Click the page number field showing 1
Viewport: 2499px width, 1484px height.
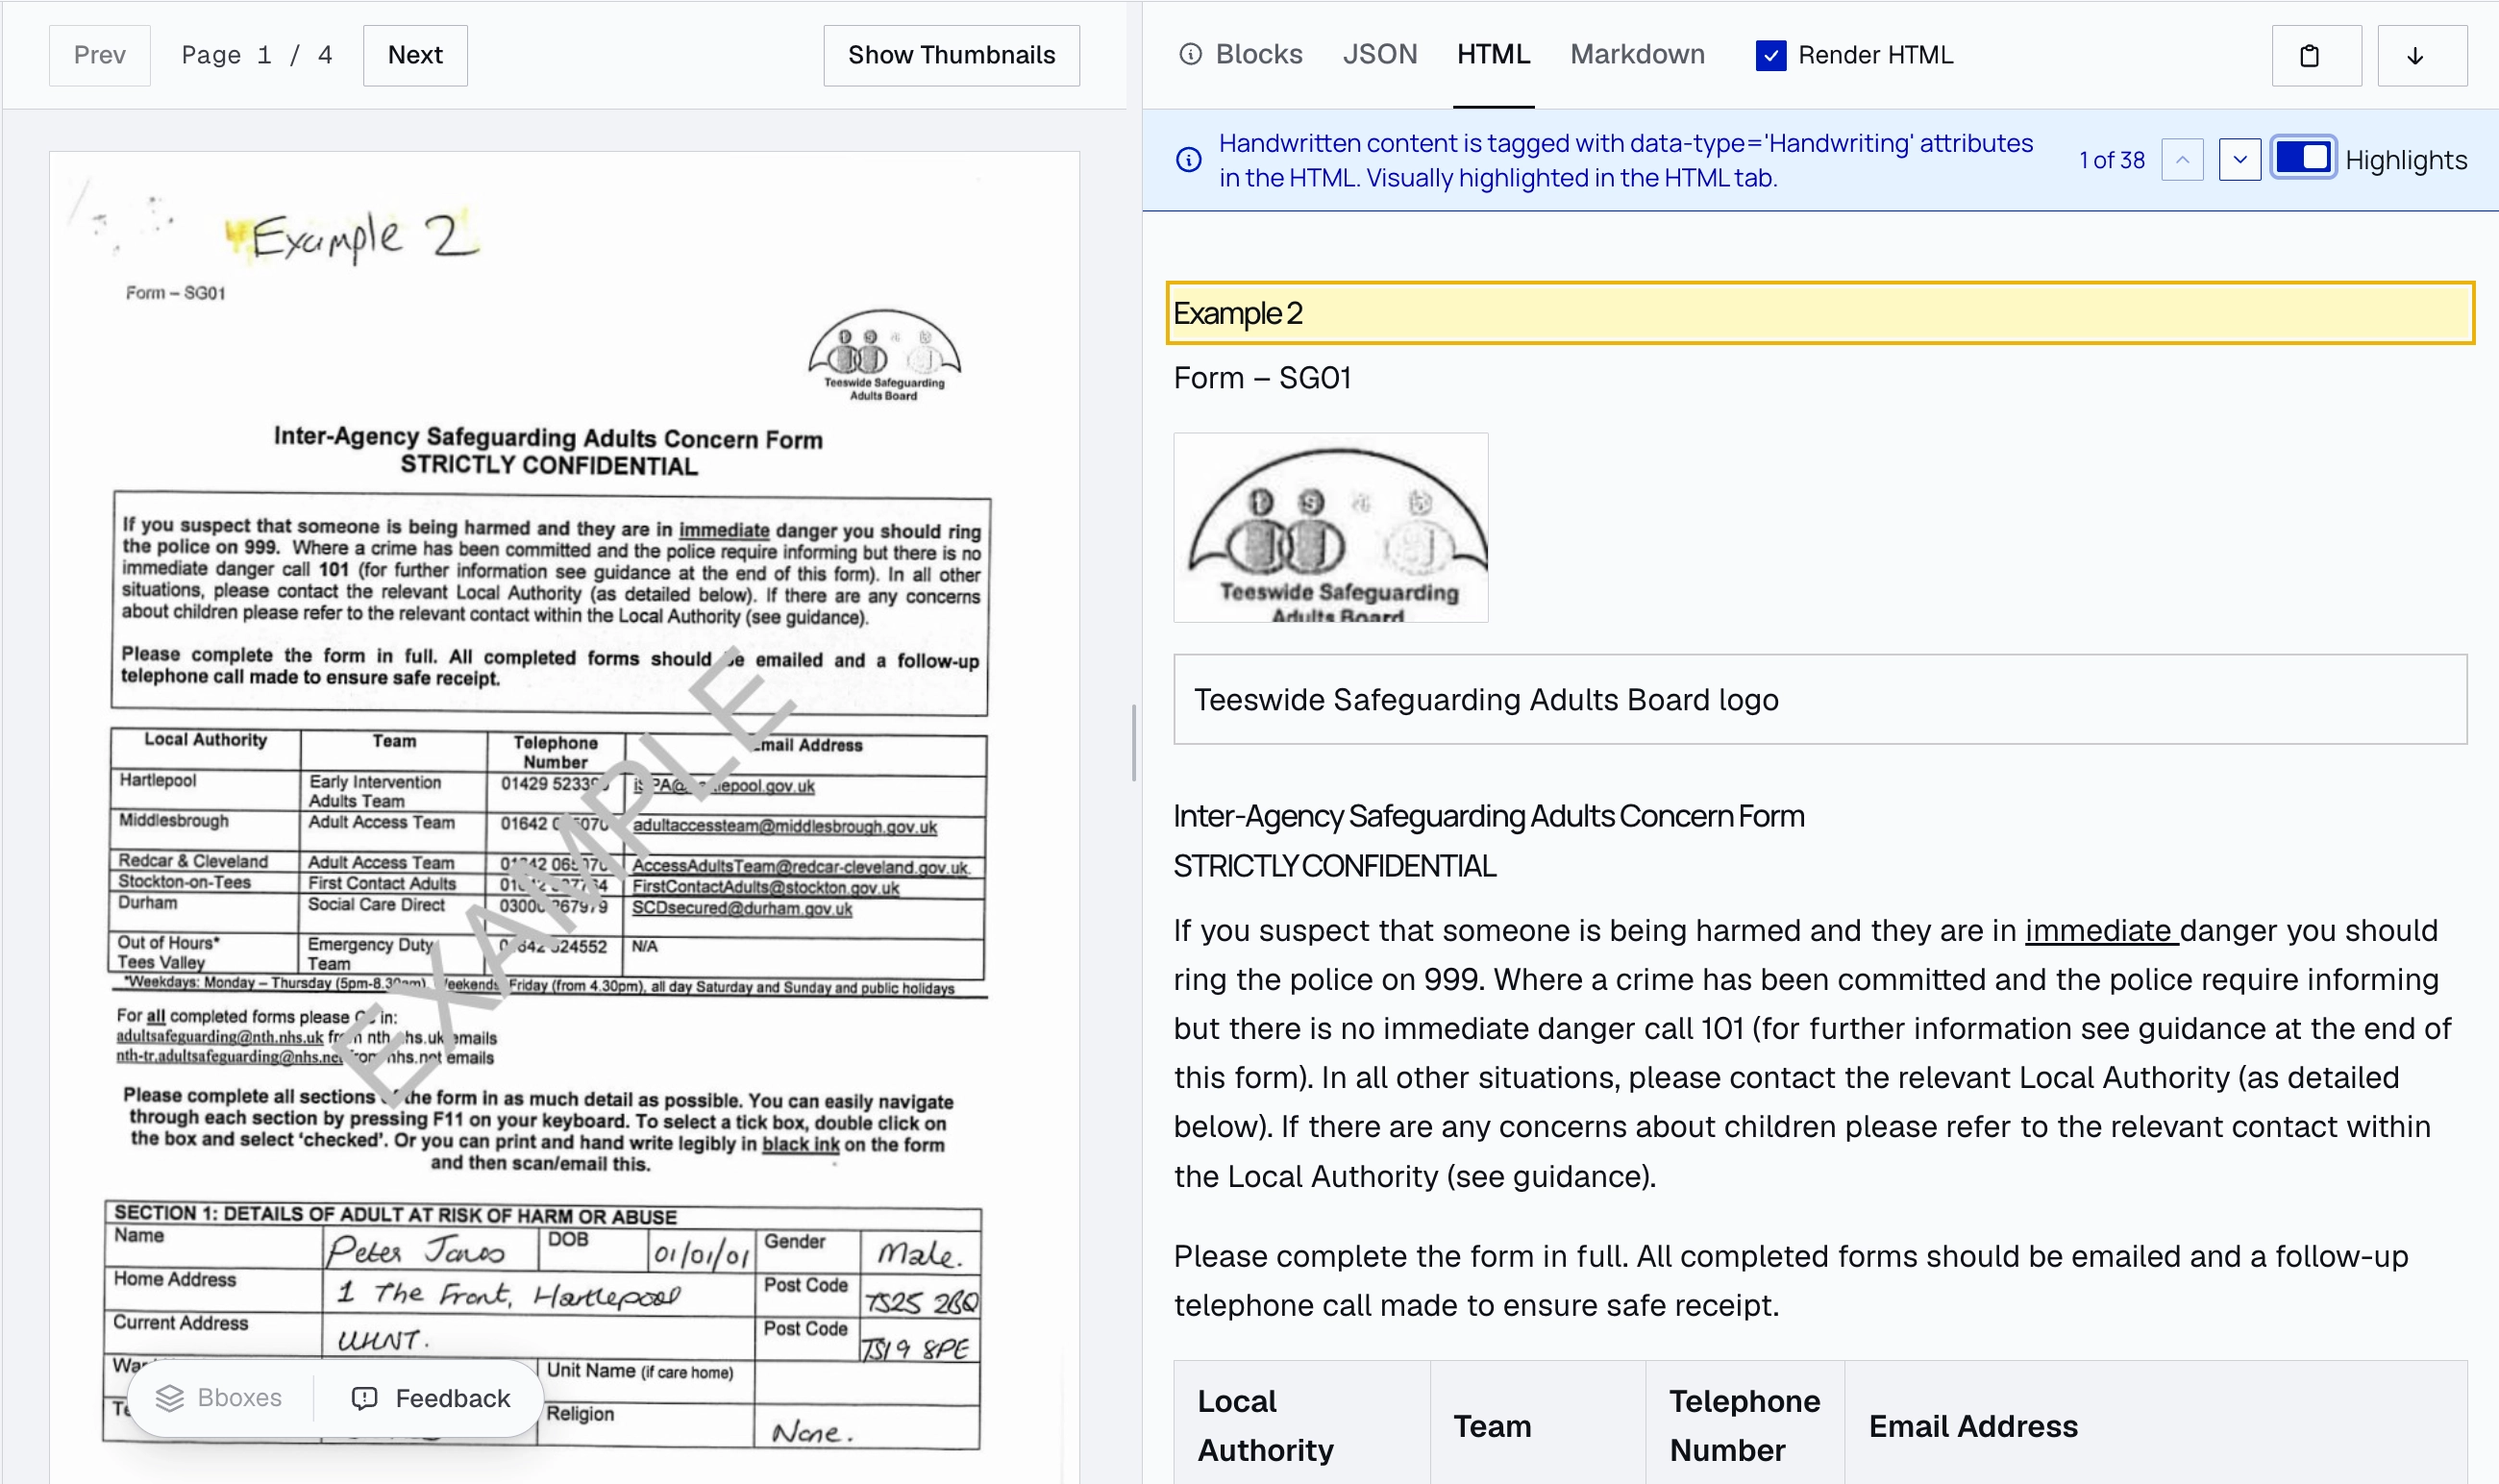coord(264,55)
